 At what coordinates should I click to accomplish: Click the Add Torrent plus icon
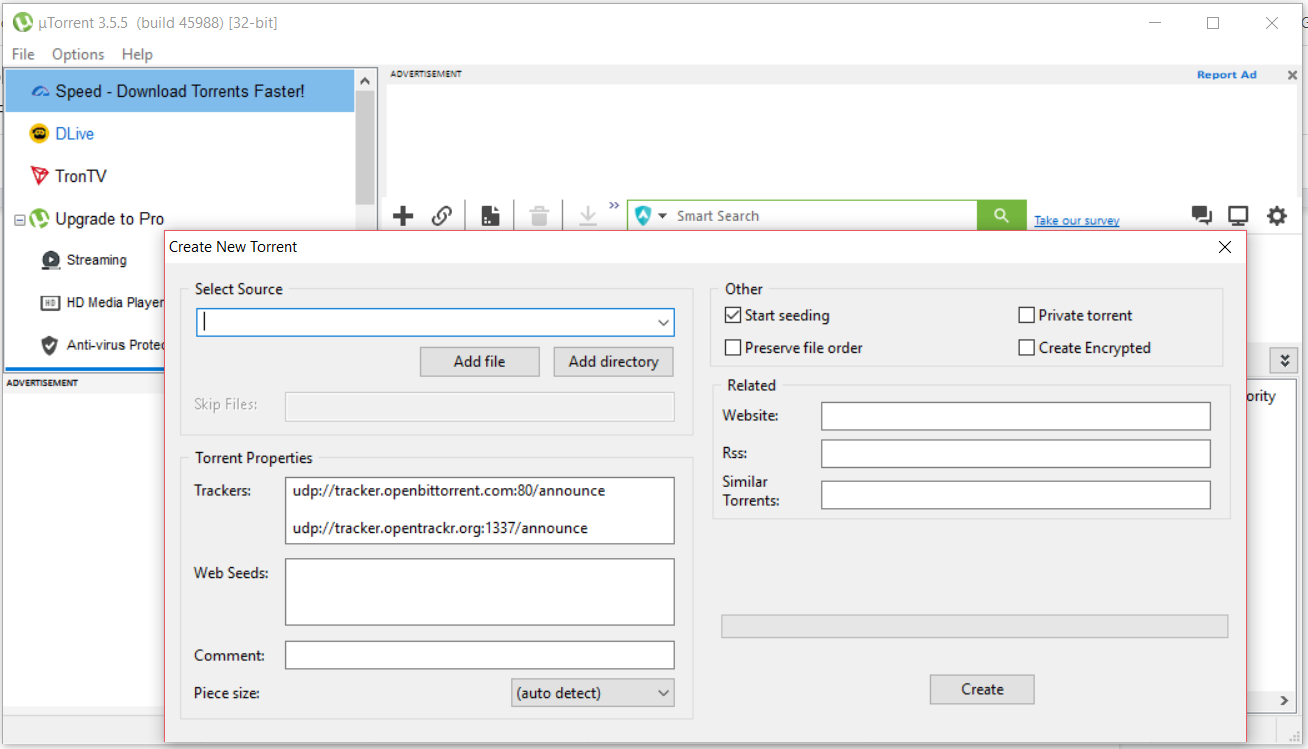pos(403,216)
